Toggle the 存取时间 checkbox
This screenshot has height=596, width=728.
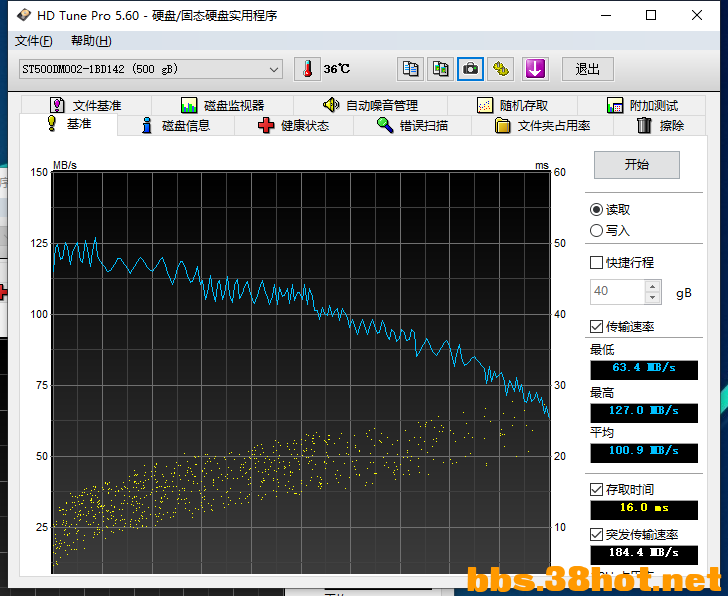[x=622, y=489]
